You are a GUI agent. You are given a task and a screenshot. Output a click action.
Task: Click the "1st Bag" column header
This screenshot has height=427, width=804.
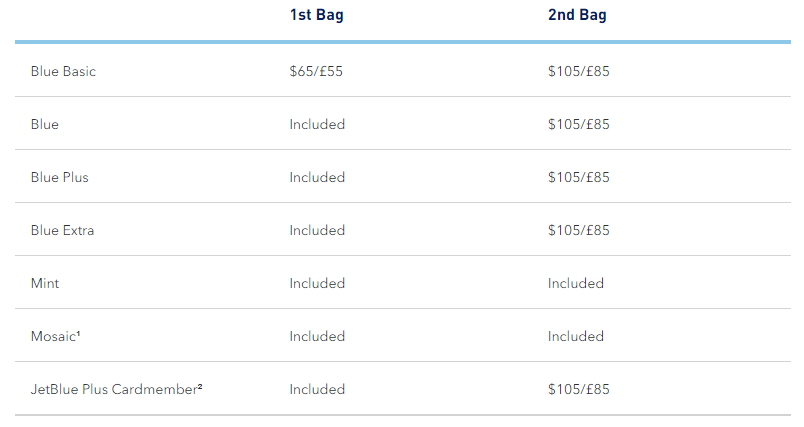click(x=316, y=15)
